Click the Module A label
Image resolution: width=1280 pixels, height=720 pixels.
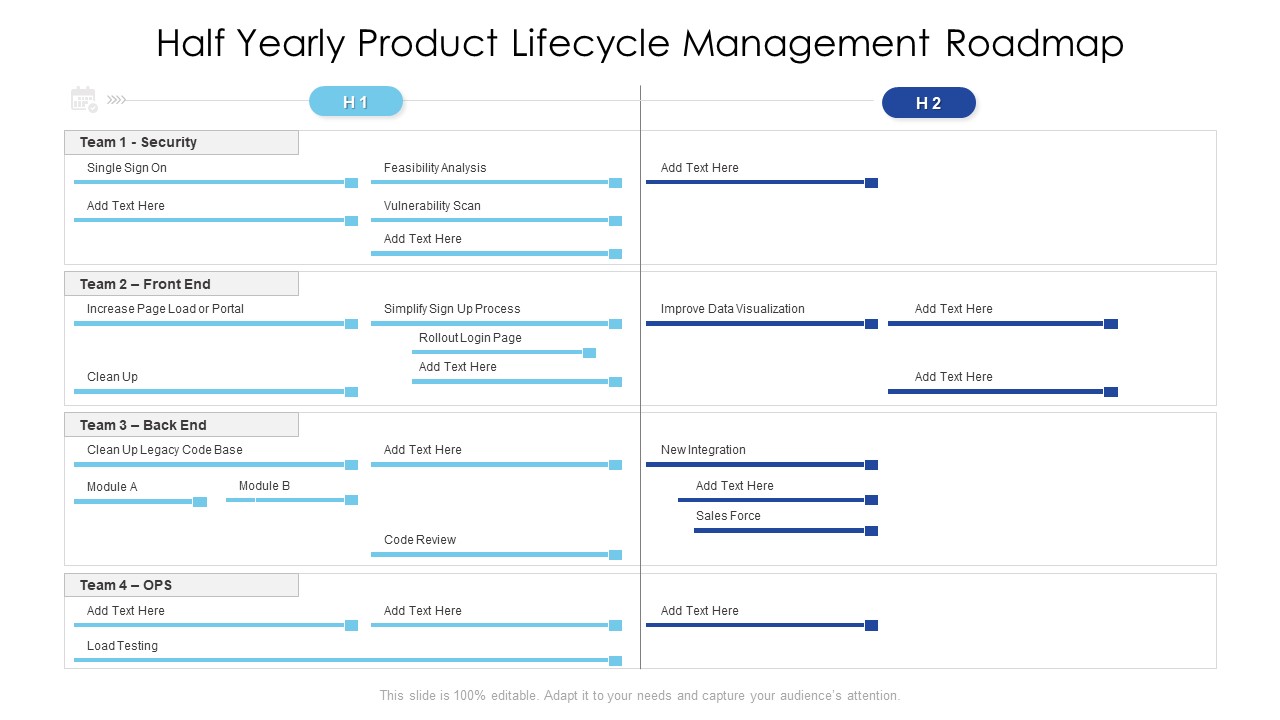[x=112, y=487]
